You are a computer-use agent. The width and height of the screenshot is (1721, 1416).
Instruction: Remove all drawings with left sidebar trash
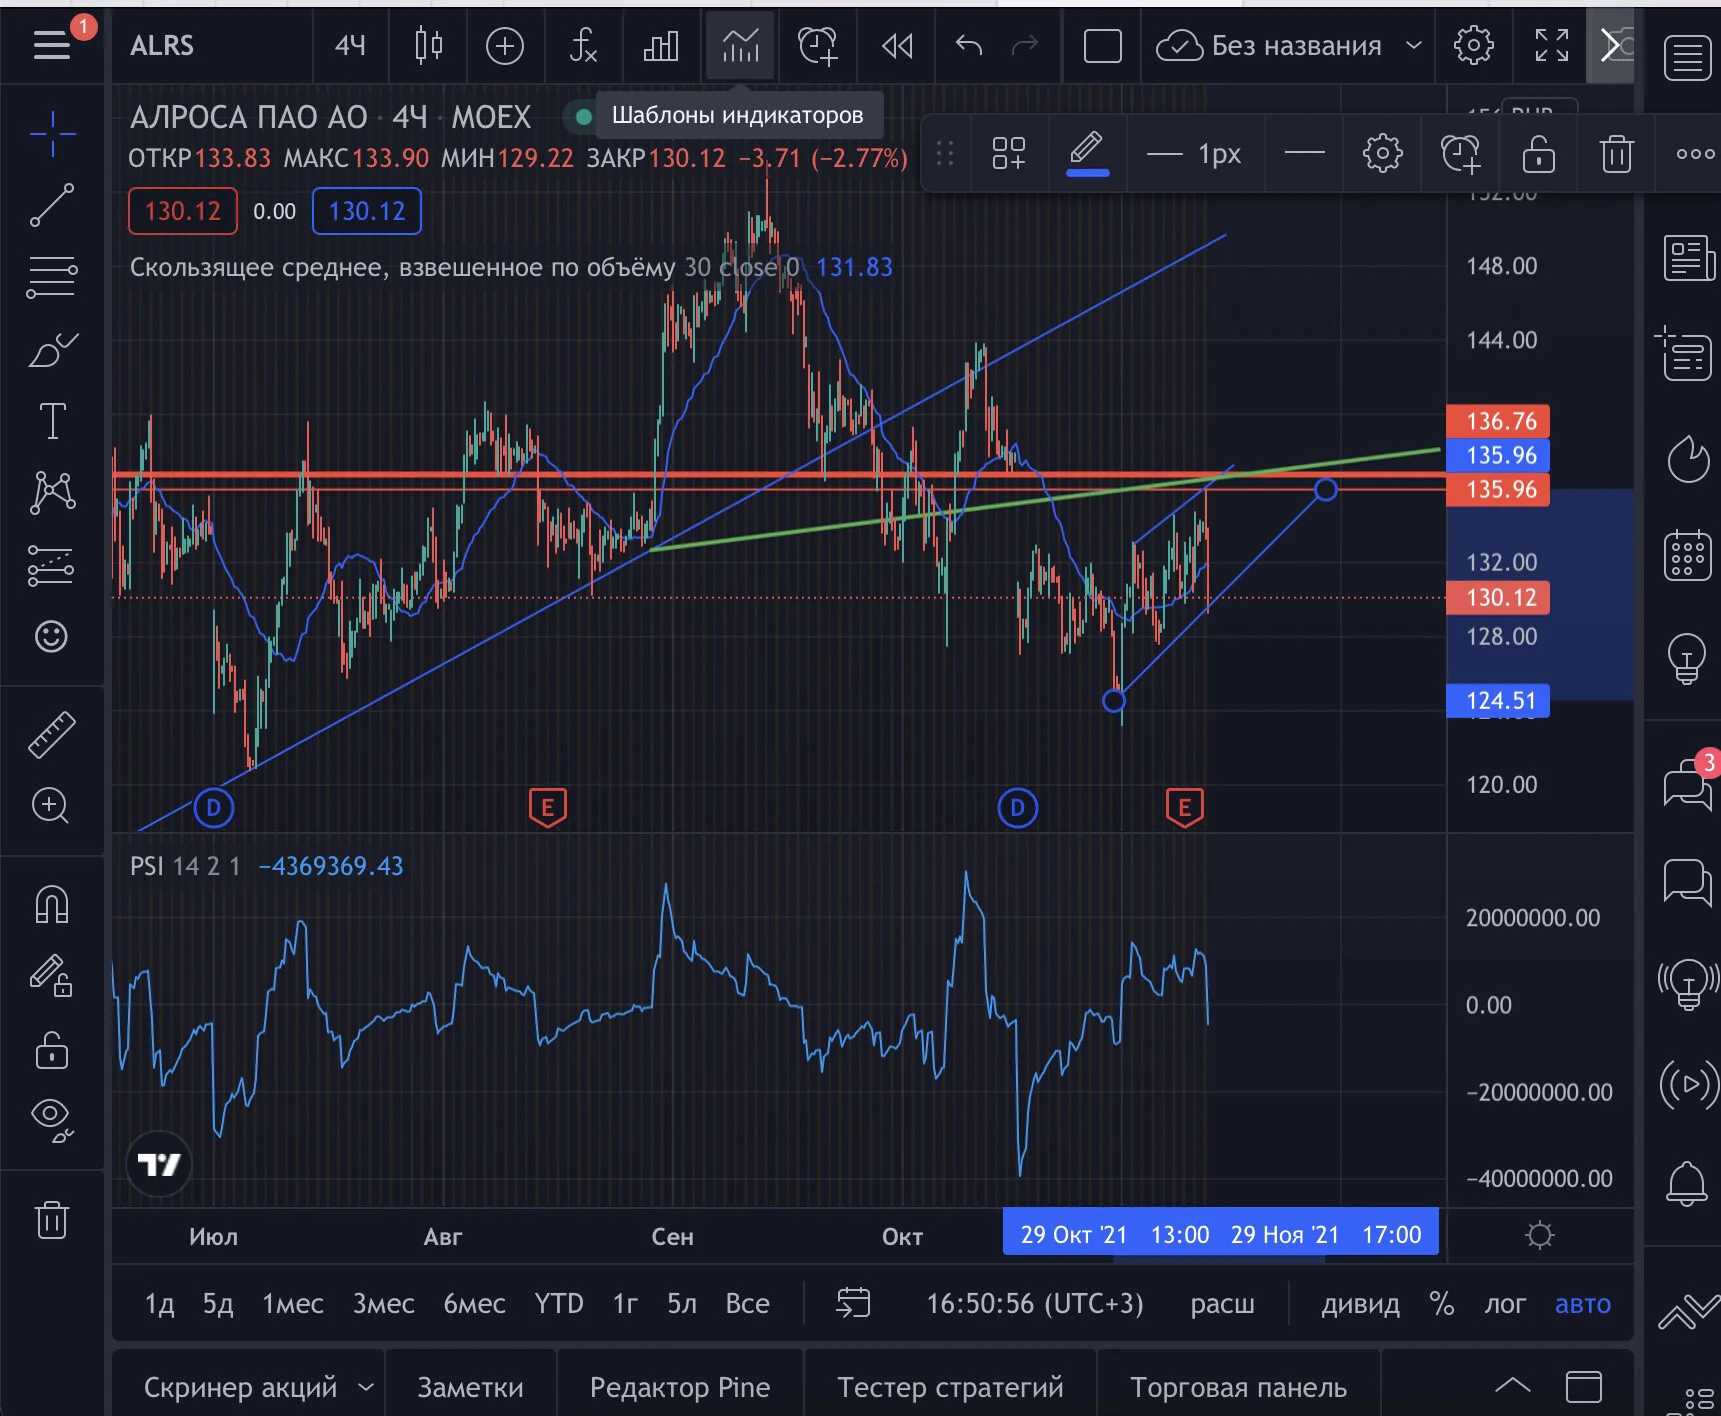point(52,1220)
